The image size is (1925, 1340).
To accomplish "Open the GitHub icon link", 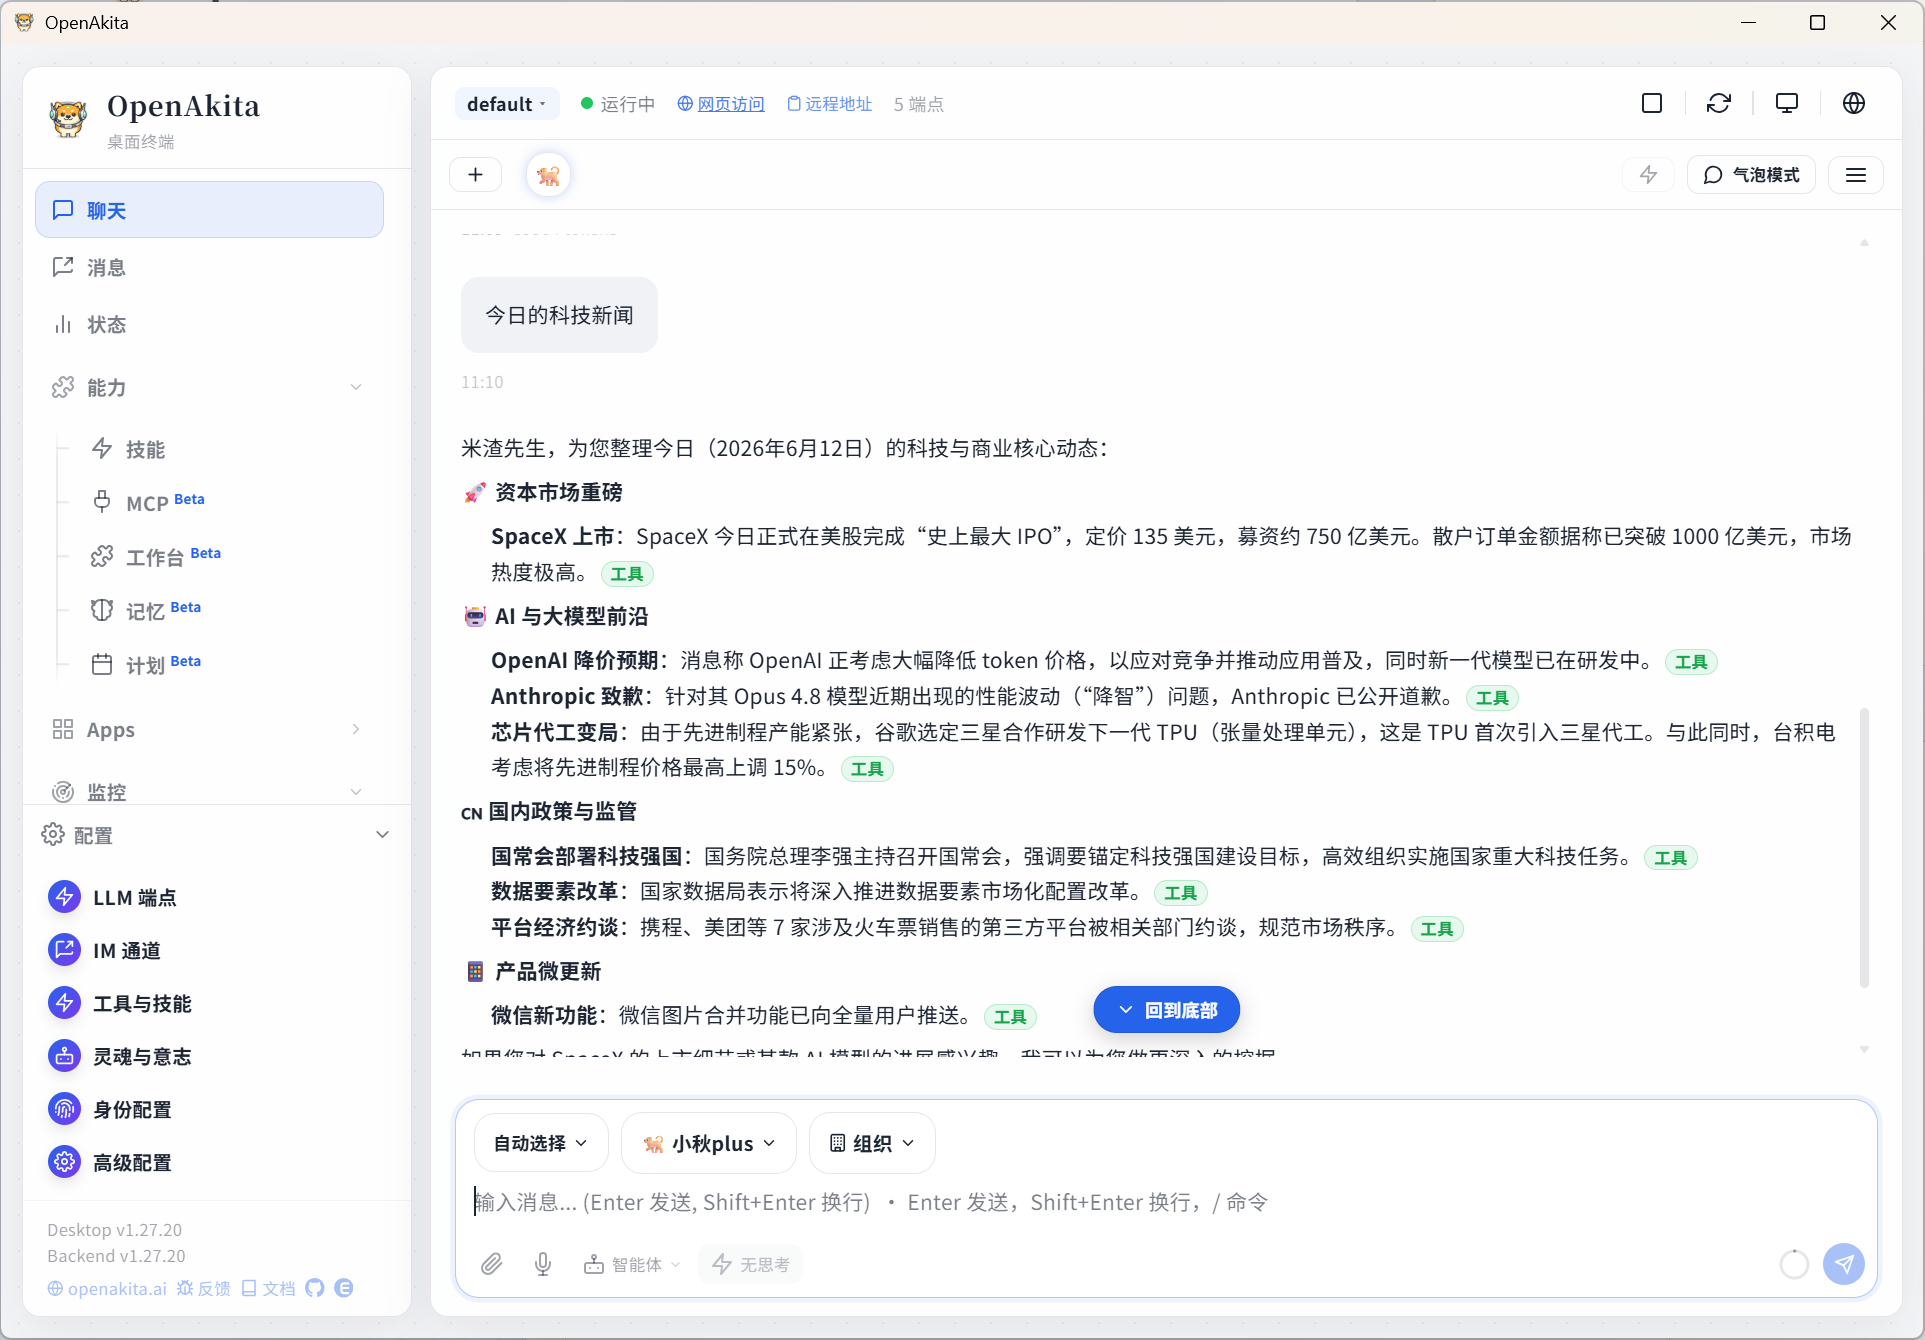I will coord(315,1288).
